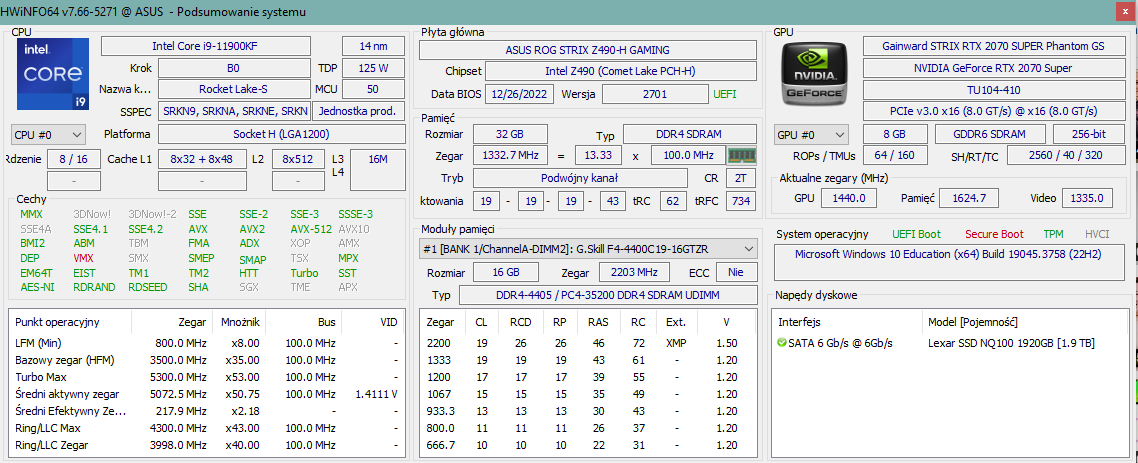Click the DDR4-4405 / PC4-35200 type field
The width and height of the screenshot is (1138, 463).
[x=608, y=296]
